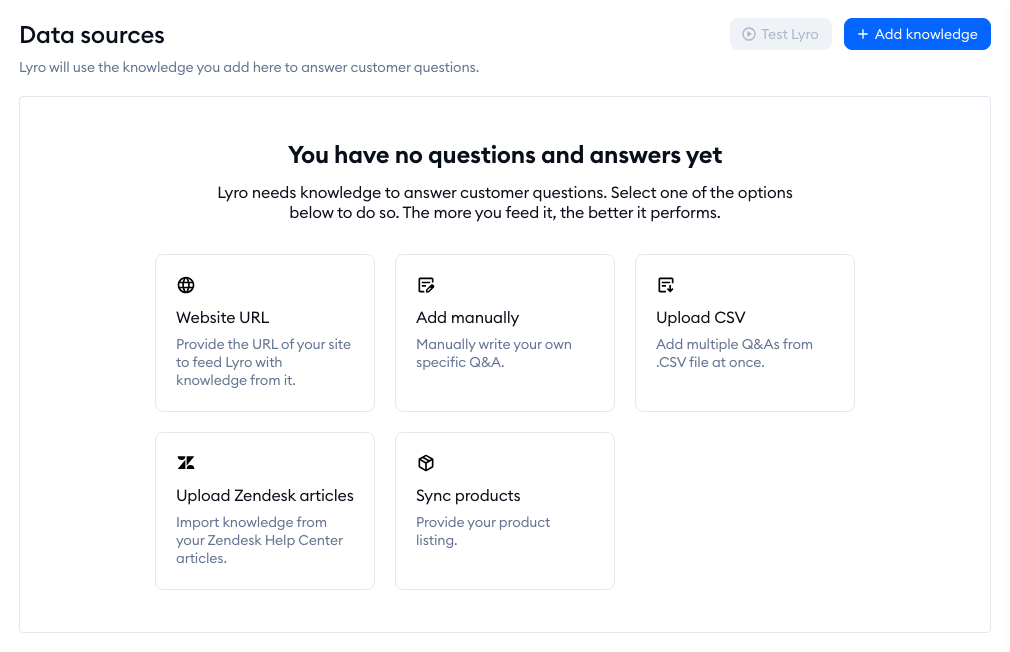Click 'Import knowledge from your Zendesk' description
The width and height of the screenshot is (1010, 652).
tap(259, 540)
